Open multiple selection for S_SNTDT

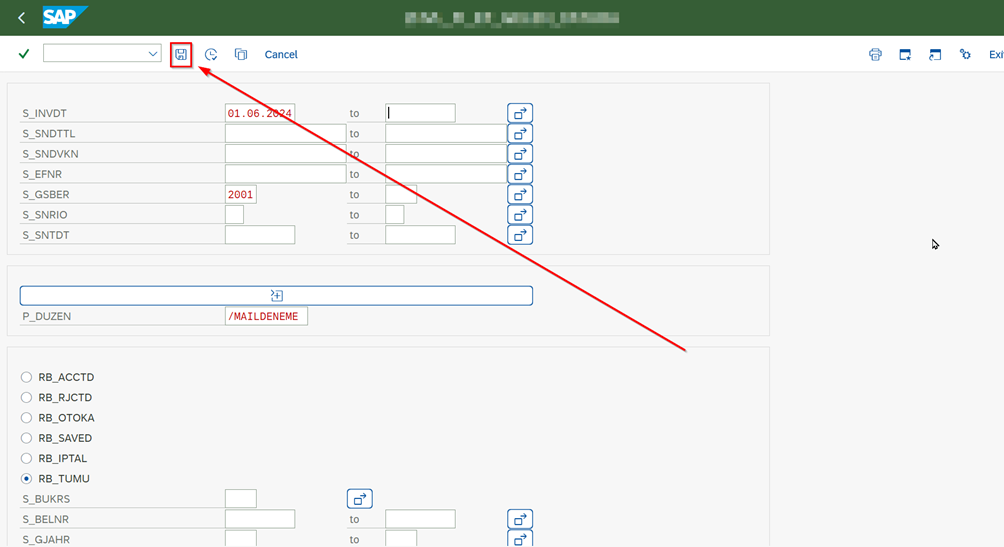click(x=520, y=235)
